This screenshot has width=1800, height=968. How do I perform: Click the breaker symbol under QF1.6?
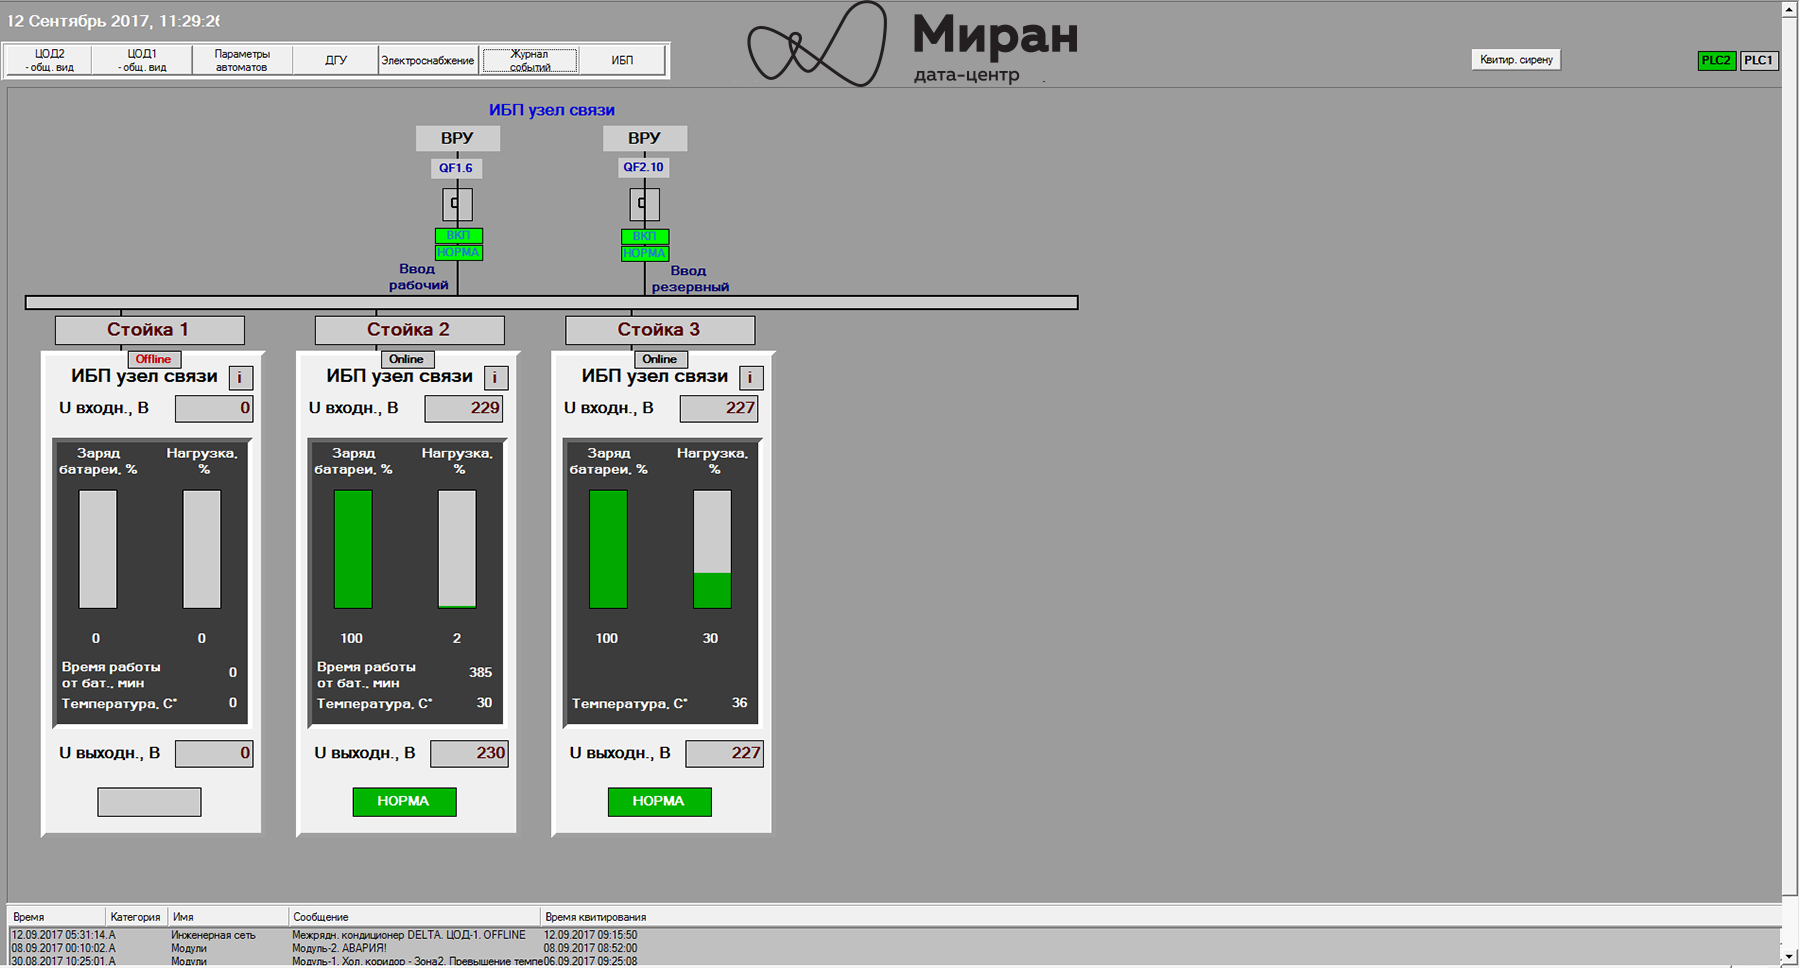[457, 204]
